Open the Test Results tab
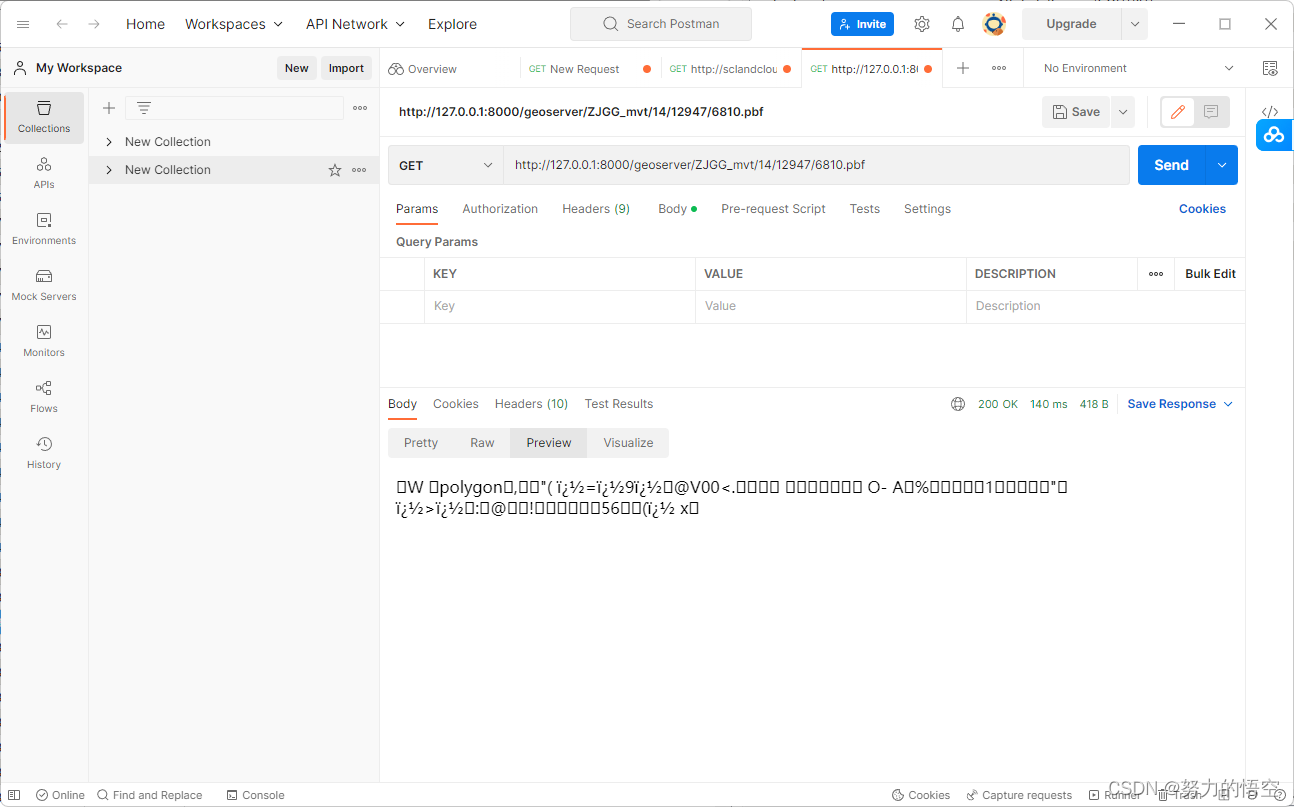The image size is (1294, 807). tap(619, 404)
